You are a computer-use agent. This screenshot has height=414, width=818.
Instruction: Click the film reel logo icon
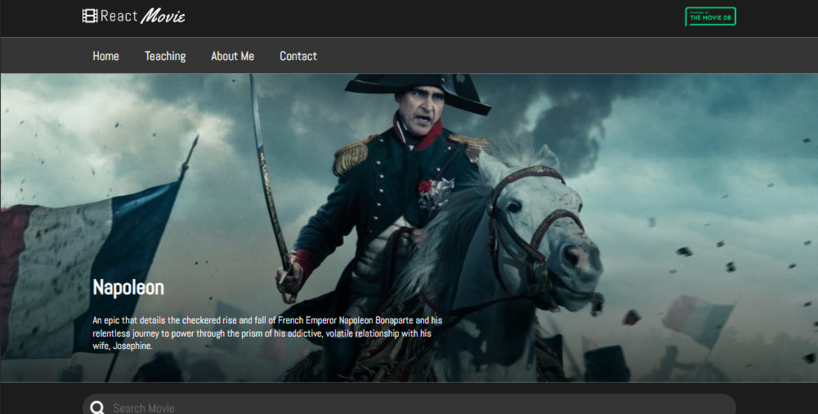[90, 16]
